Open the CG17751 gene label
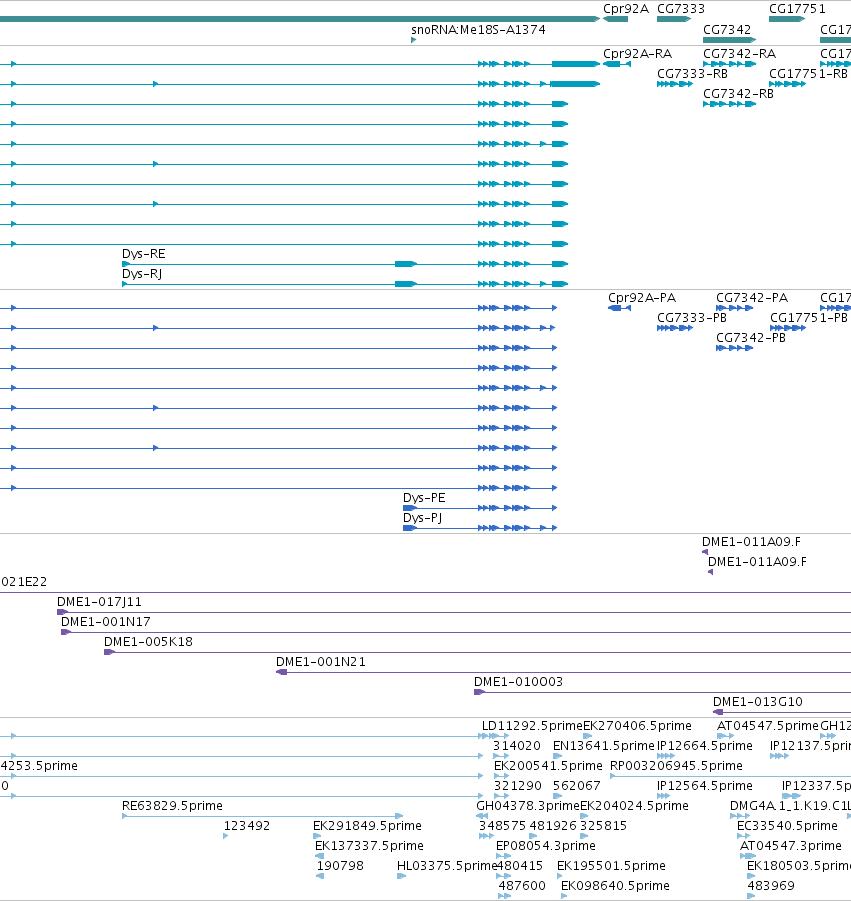851x901 pixels. pos(797,9)
